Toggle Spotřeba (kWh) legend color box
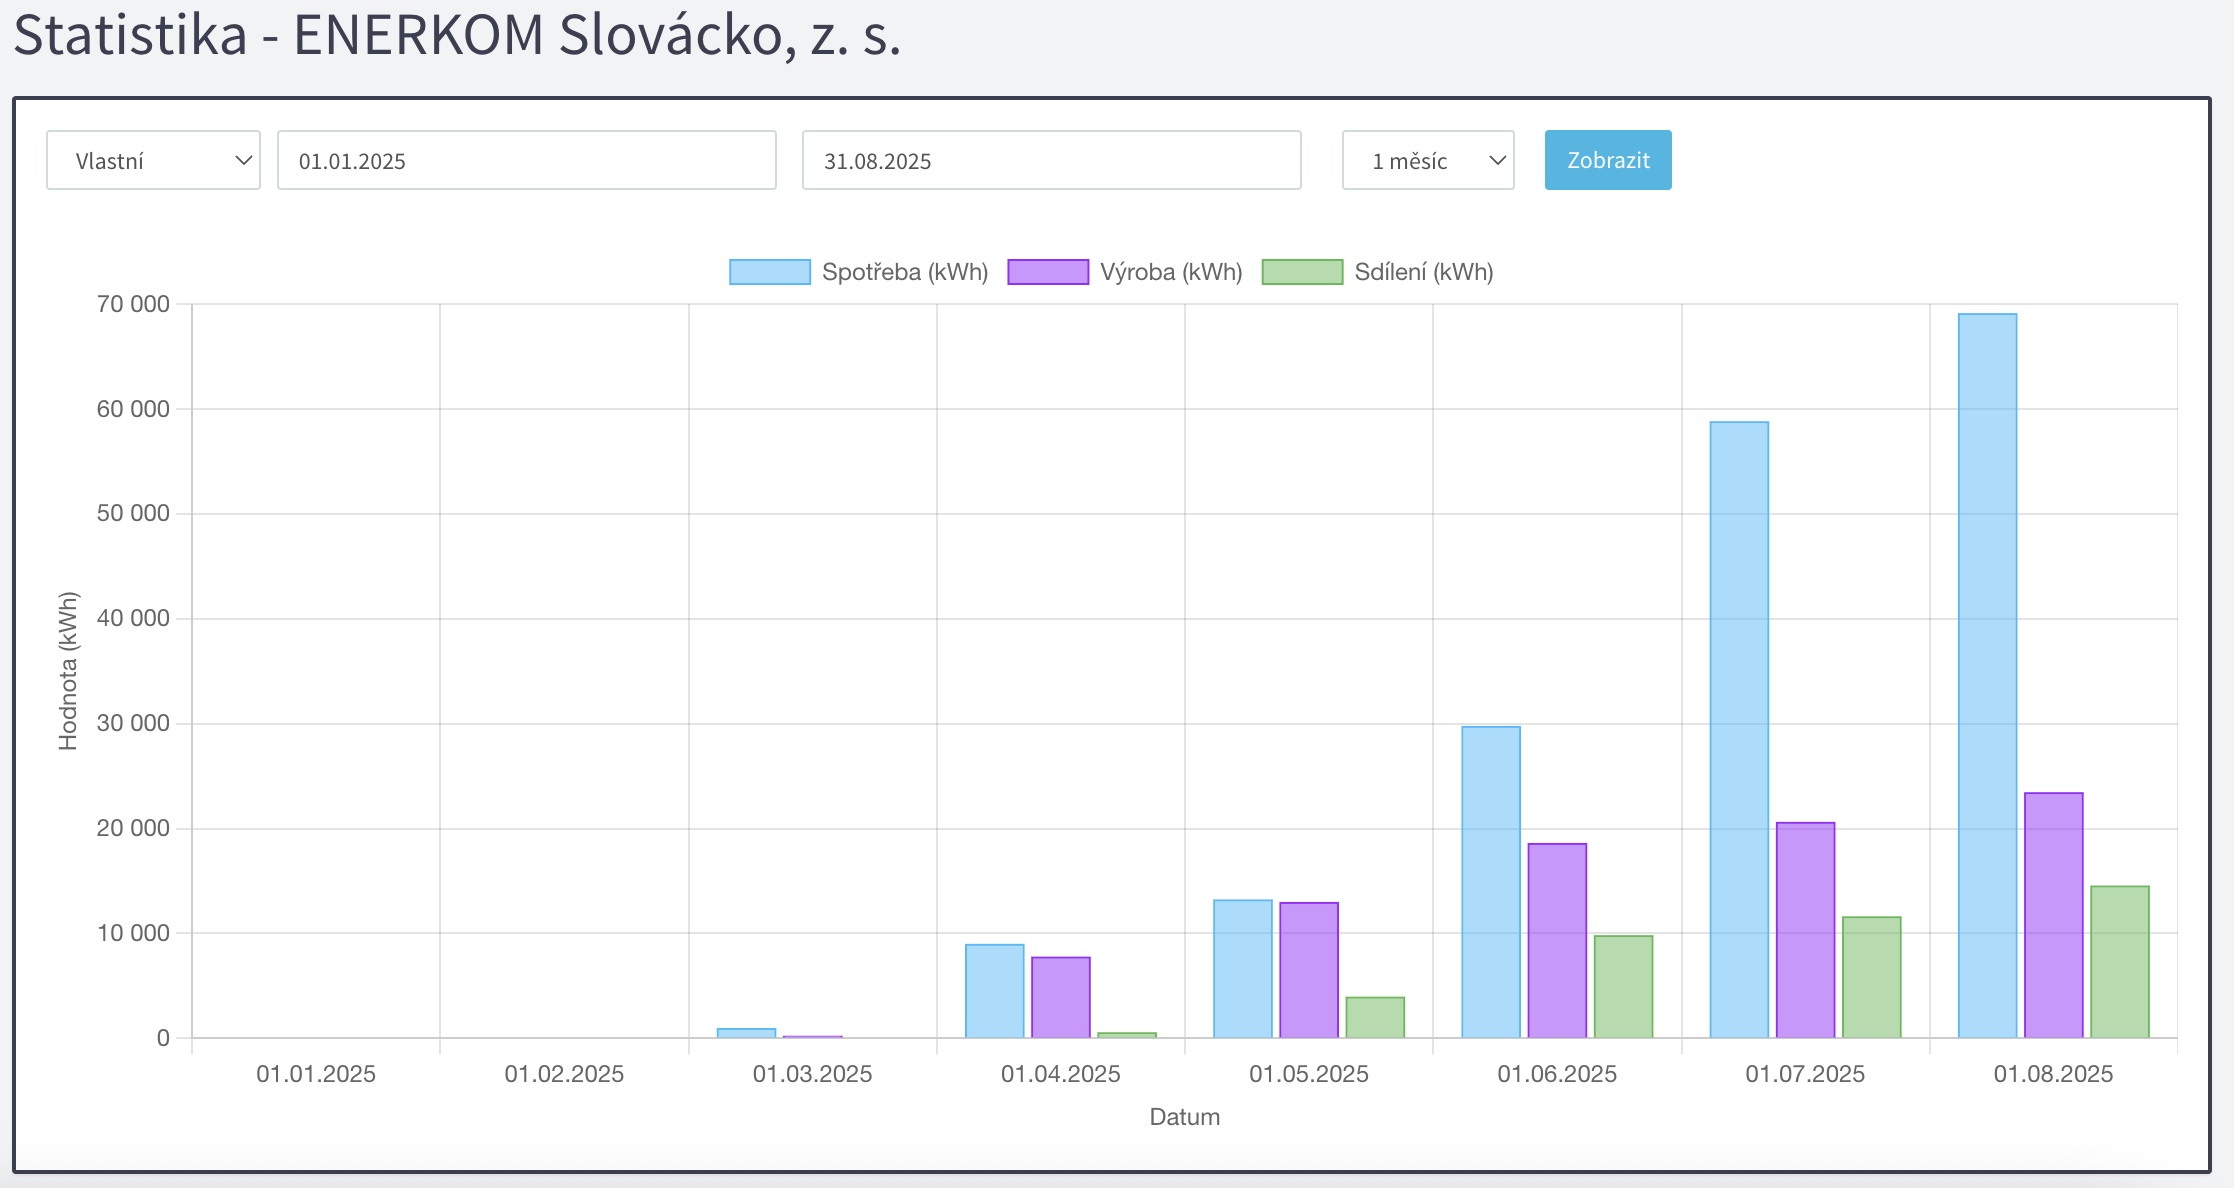Screen dimensions: 2234x1188 click(x=769, y=272)
